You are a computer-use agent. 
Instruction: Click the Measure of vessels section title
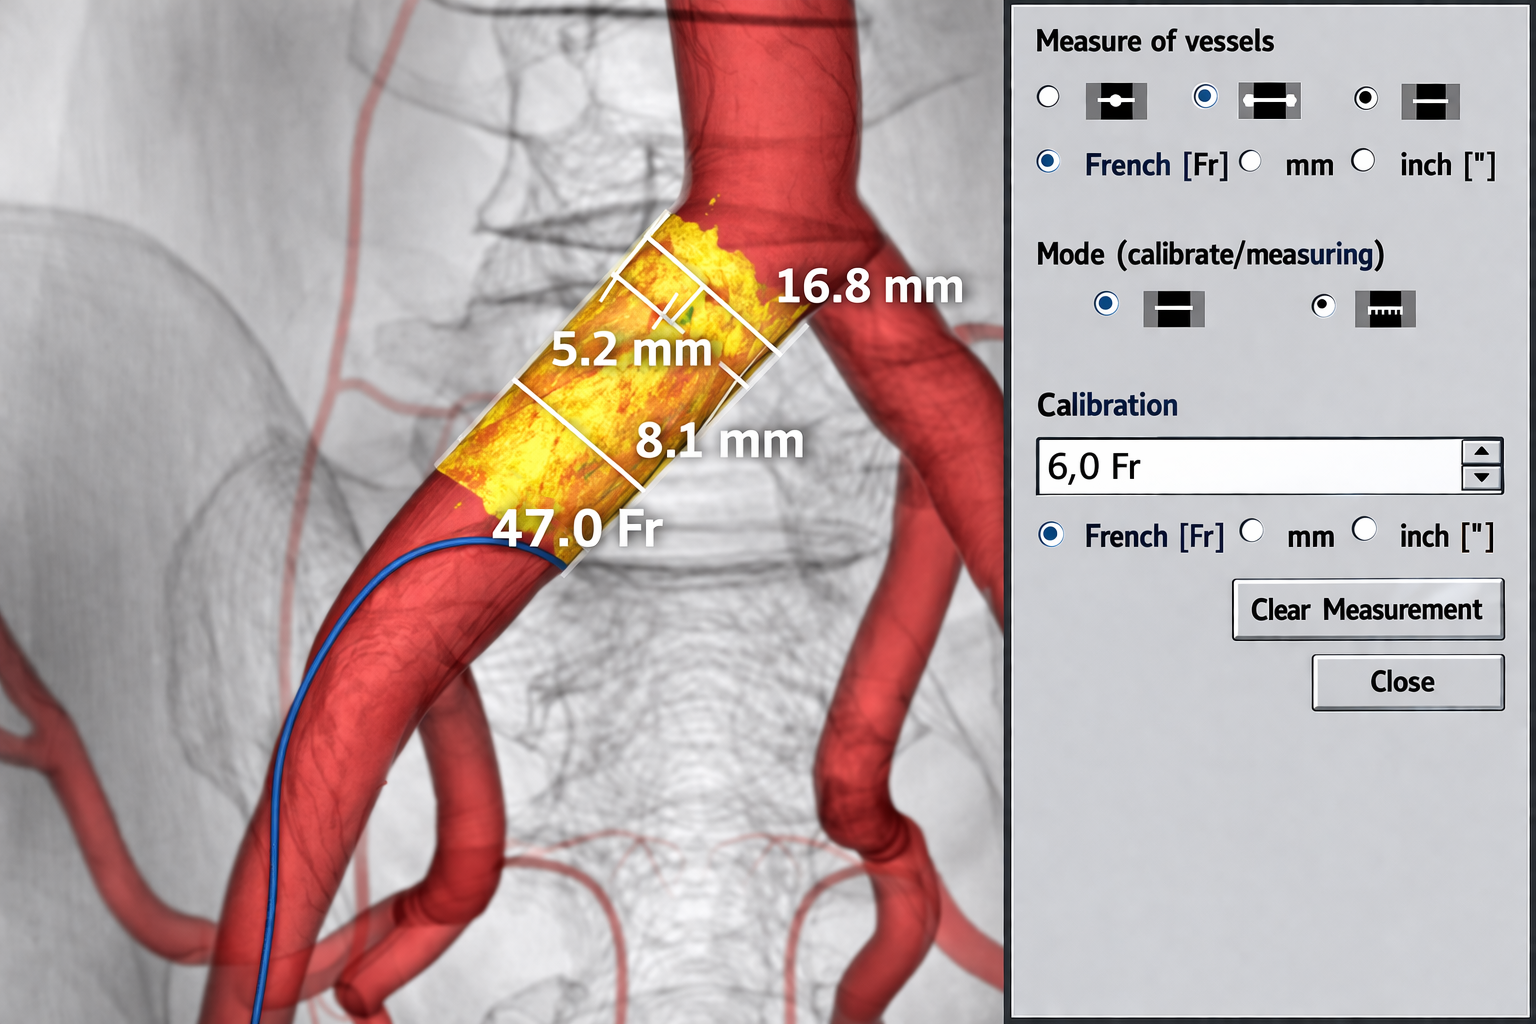pos(1155,41)
